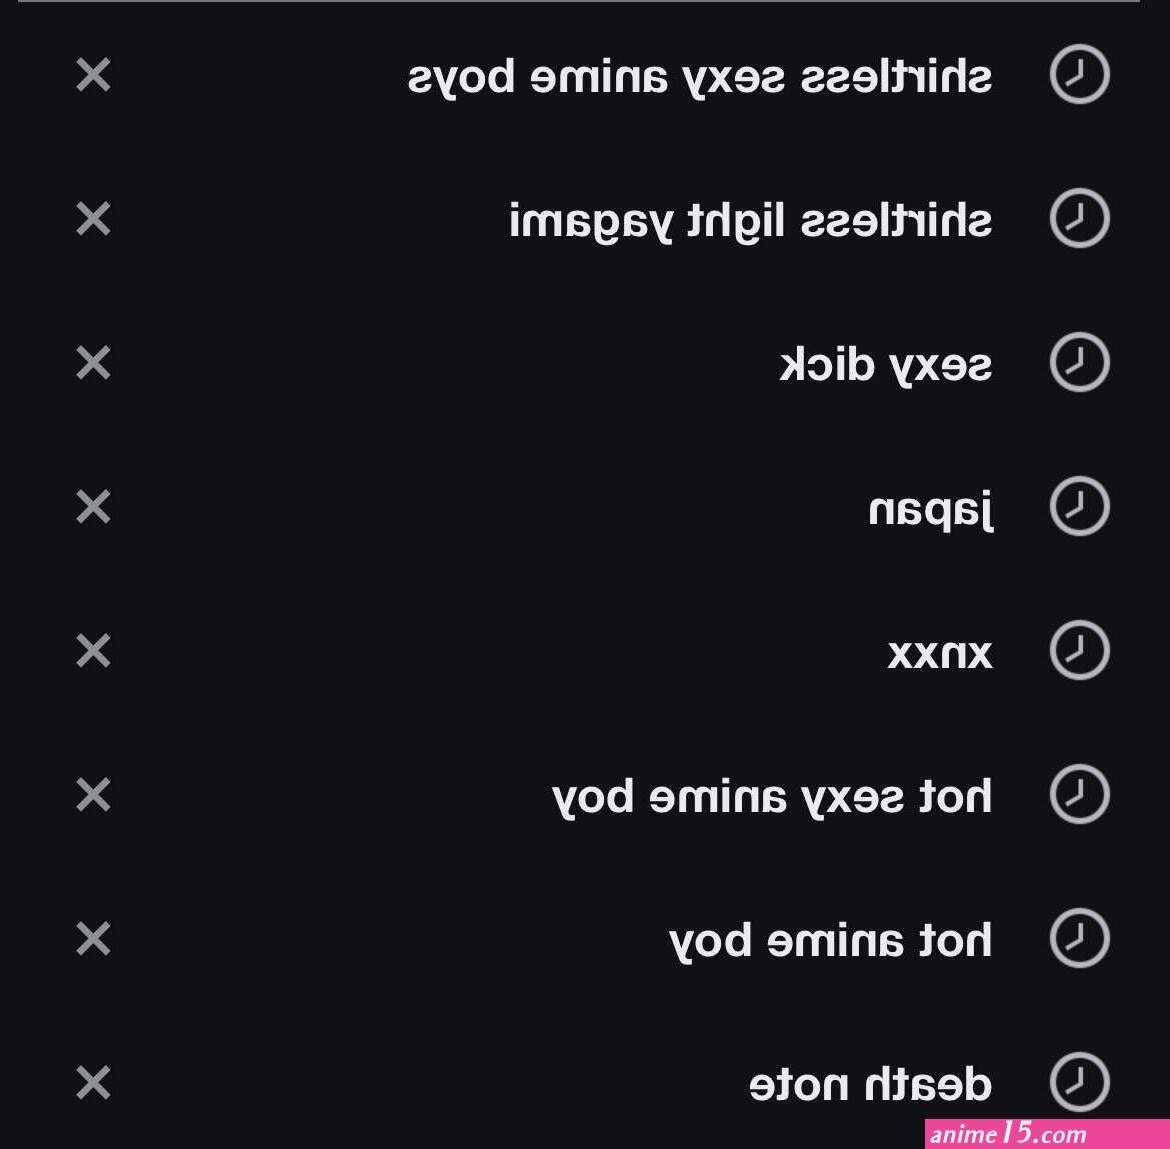Remove 'hot anime boy' history entry

point(93,938)
